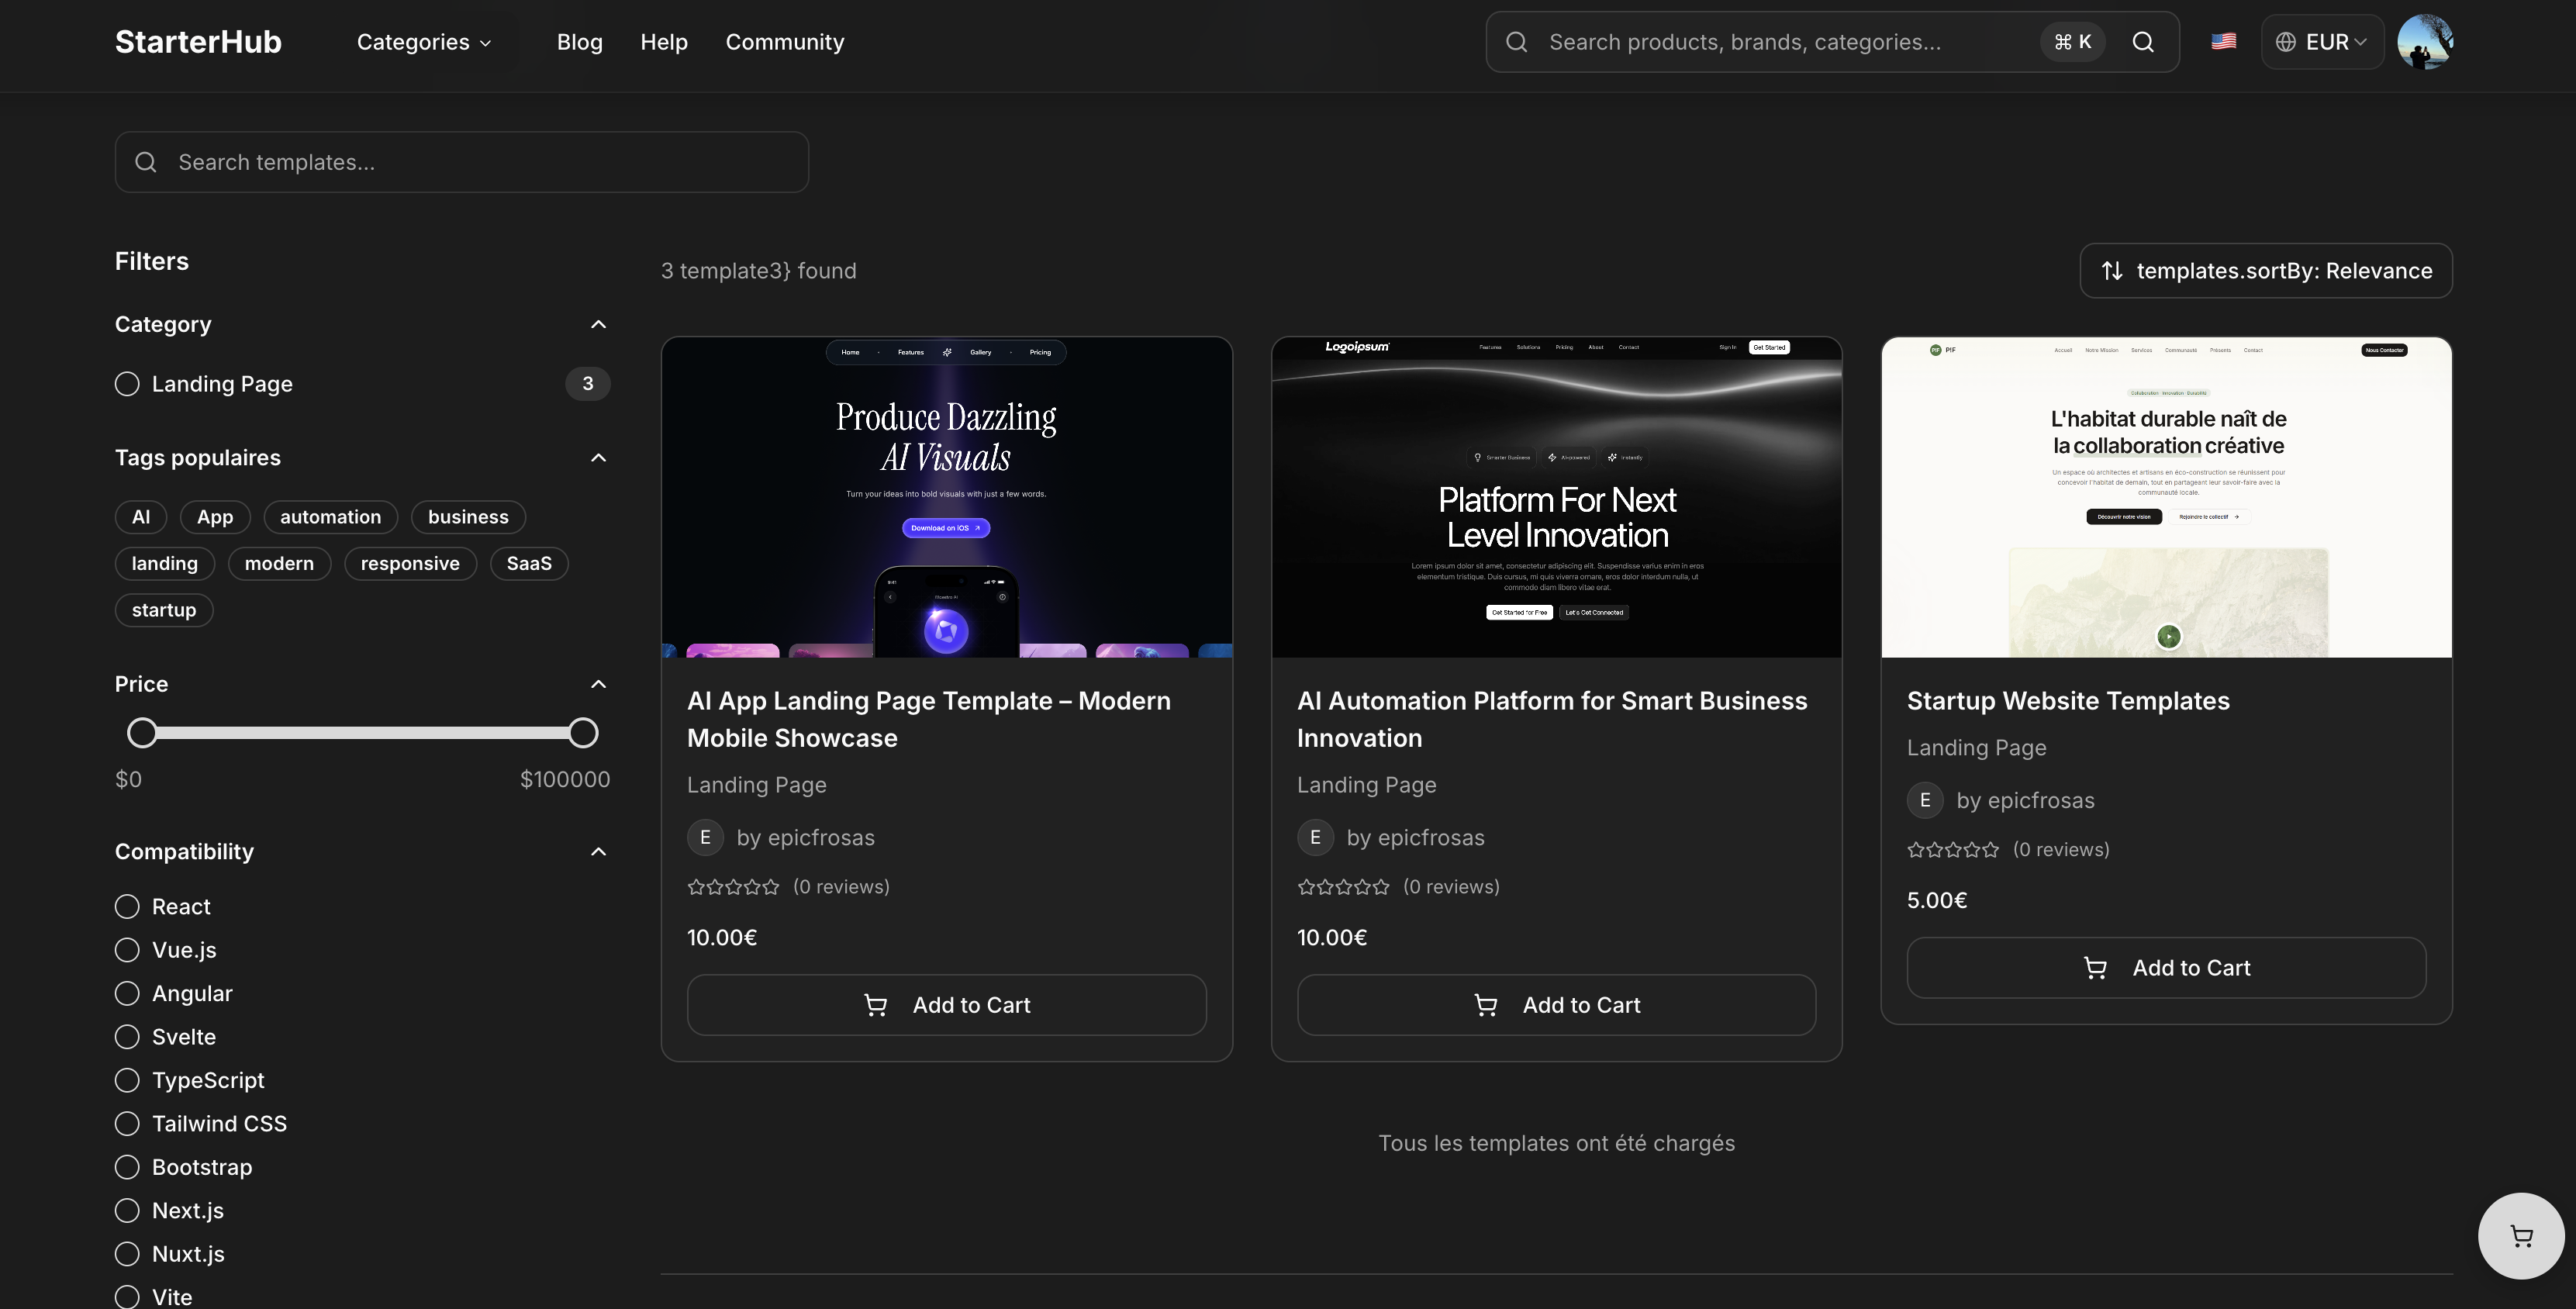Screen dimensions: 2576x1309
Task: Collapse the Tags populaires section
Action: click(x=598, y=458)
